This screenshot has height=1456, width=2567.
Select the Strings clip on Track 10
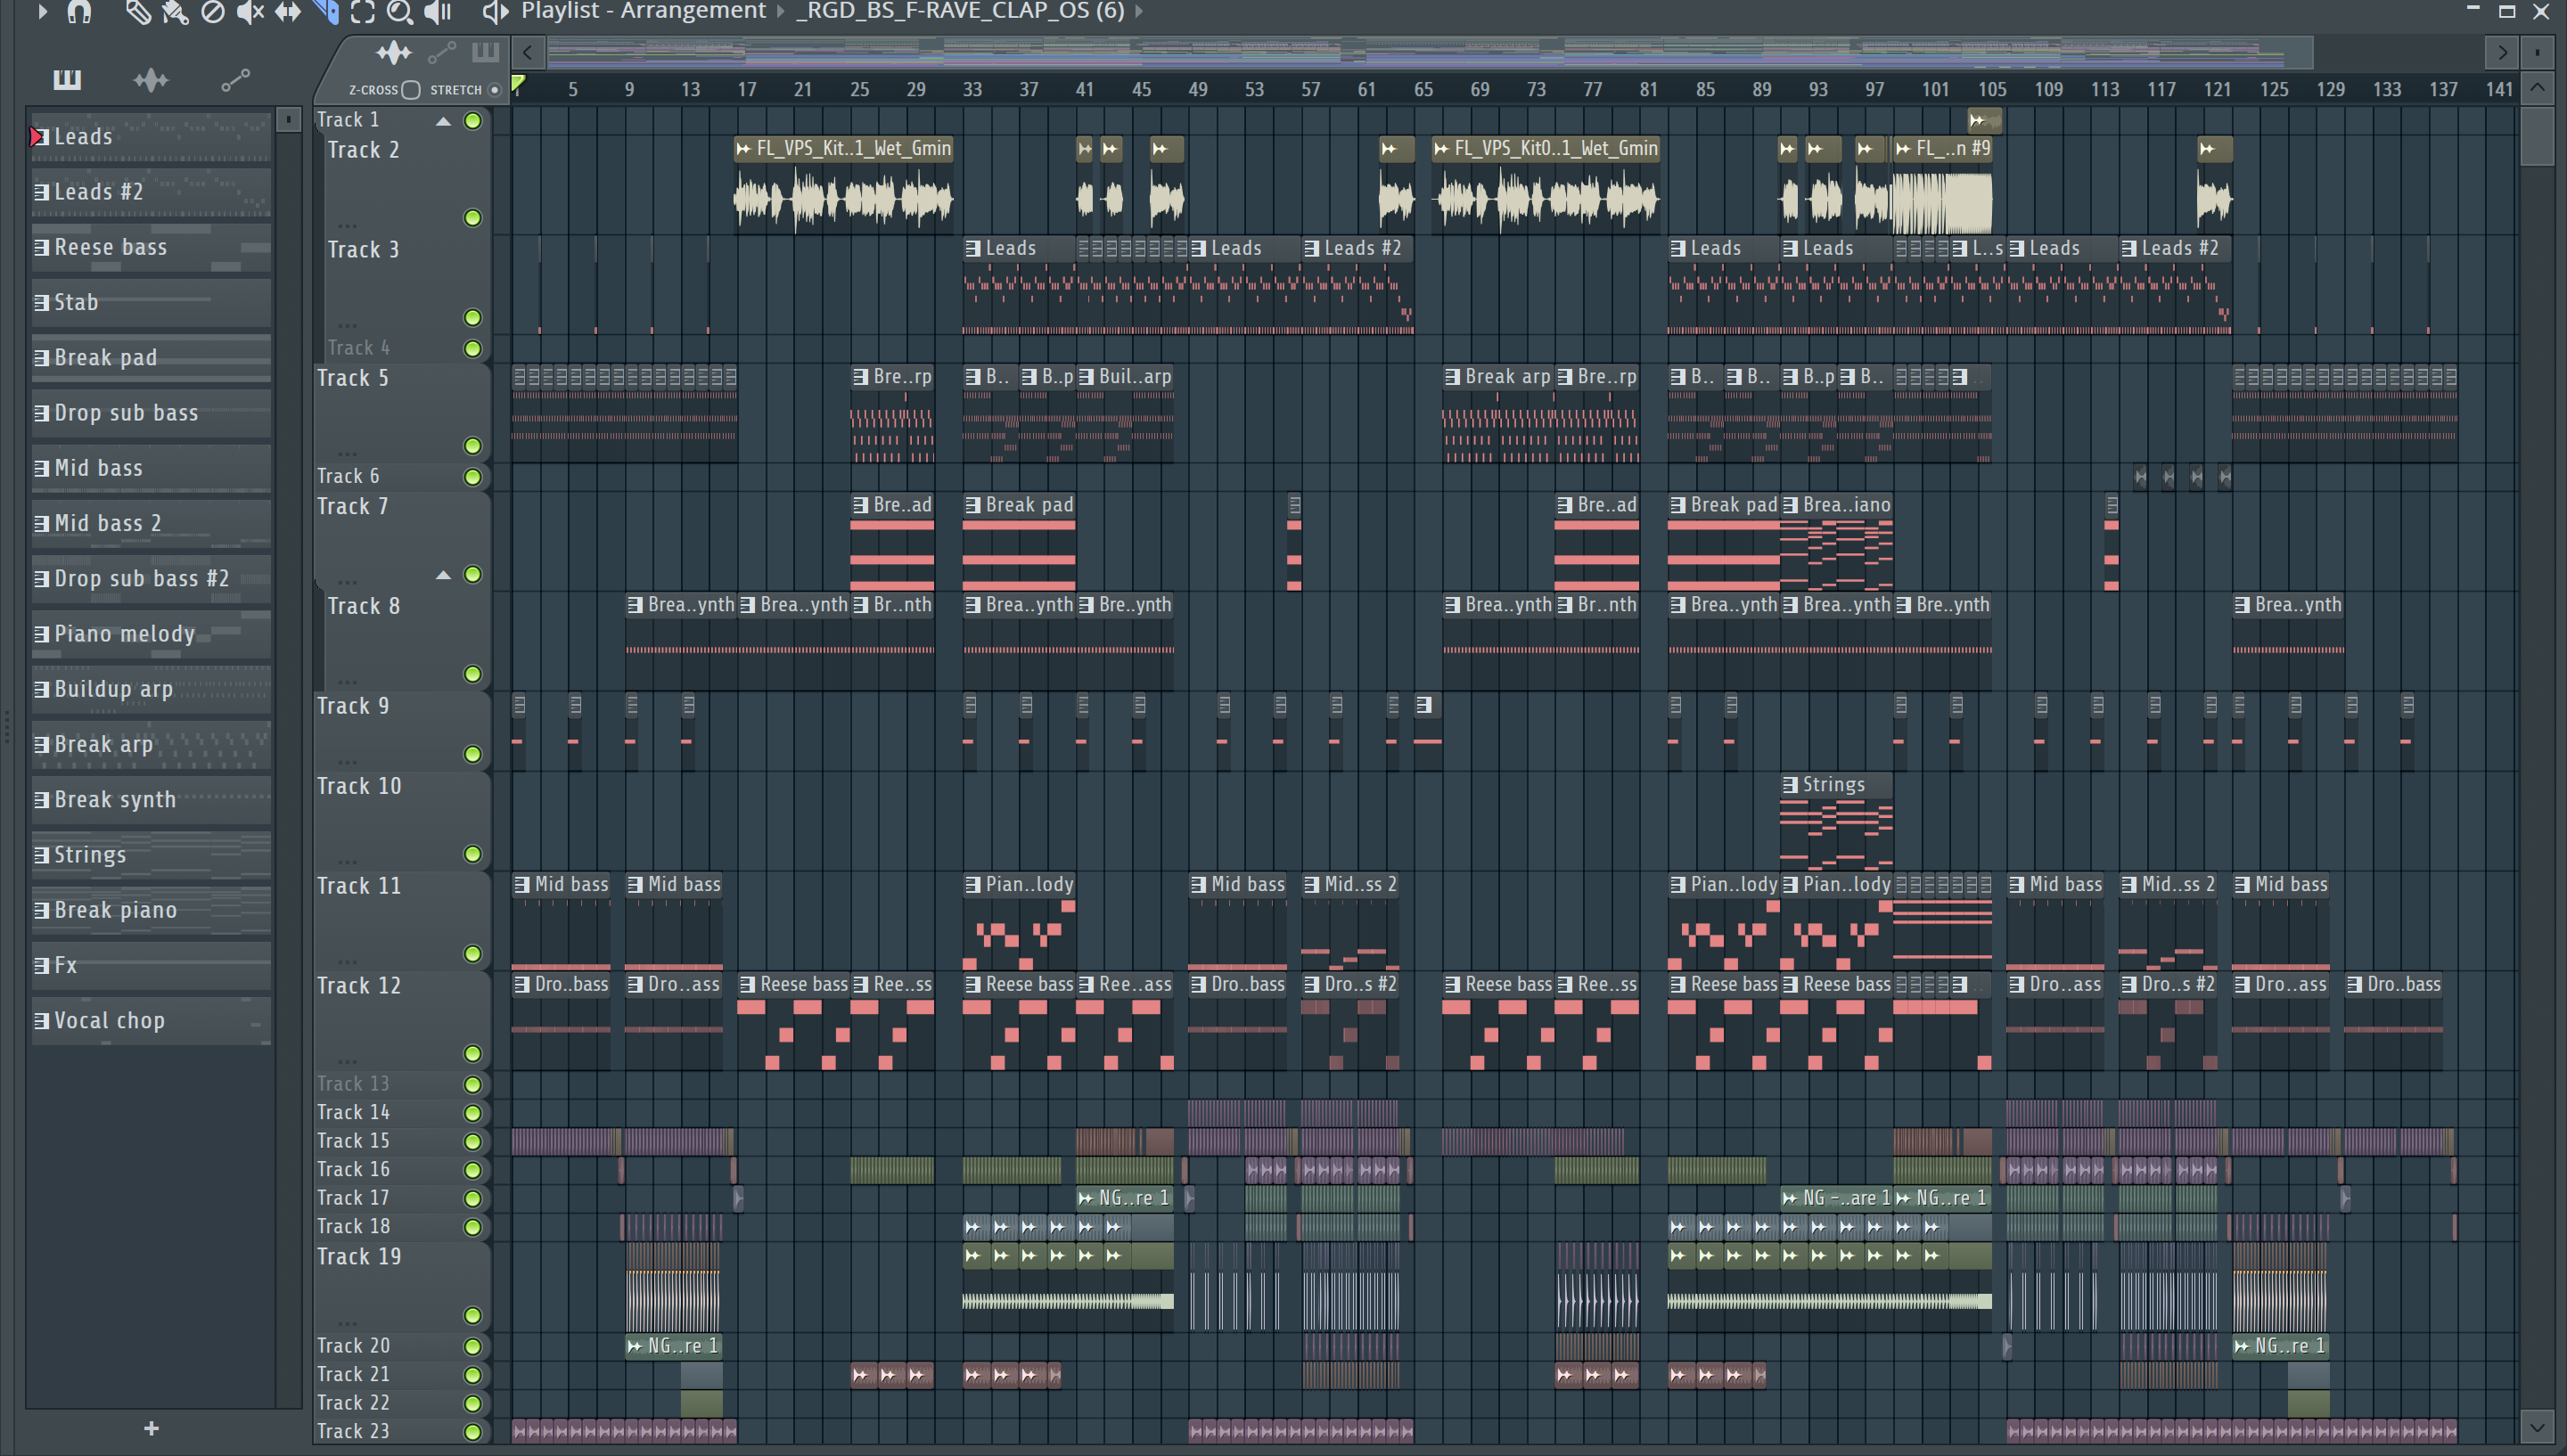coord(1836,822)
